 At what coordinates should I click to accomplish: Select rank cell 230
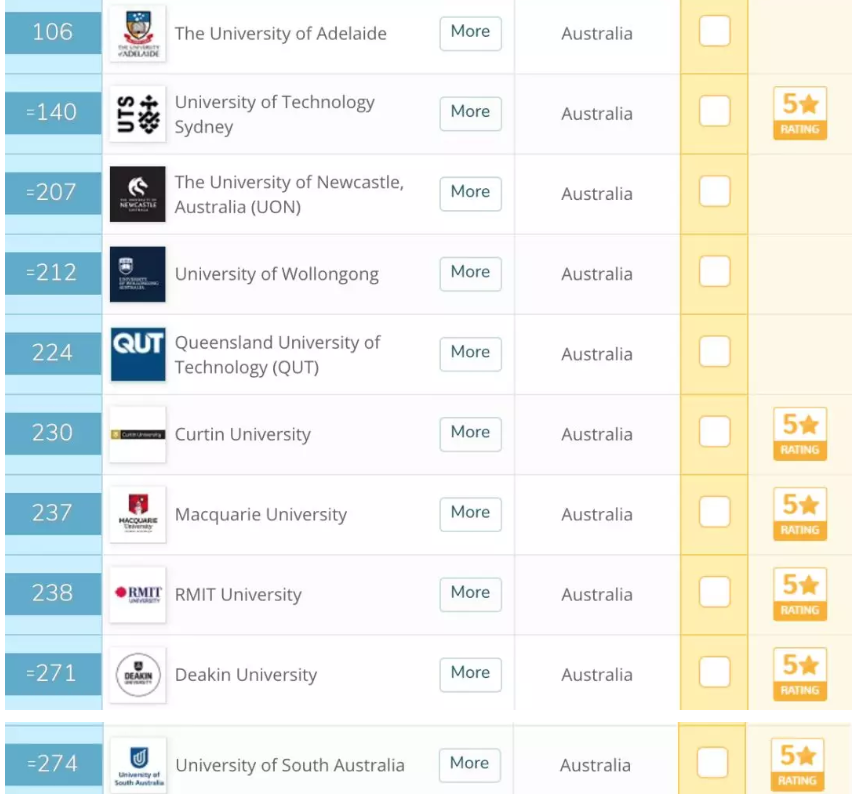(53, 433)
